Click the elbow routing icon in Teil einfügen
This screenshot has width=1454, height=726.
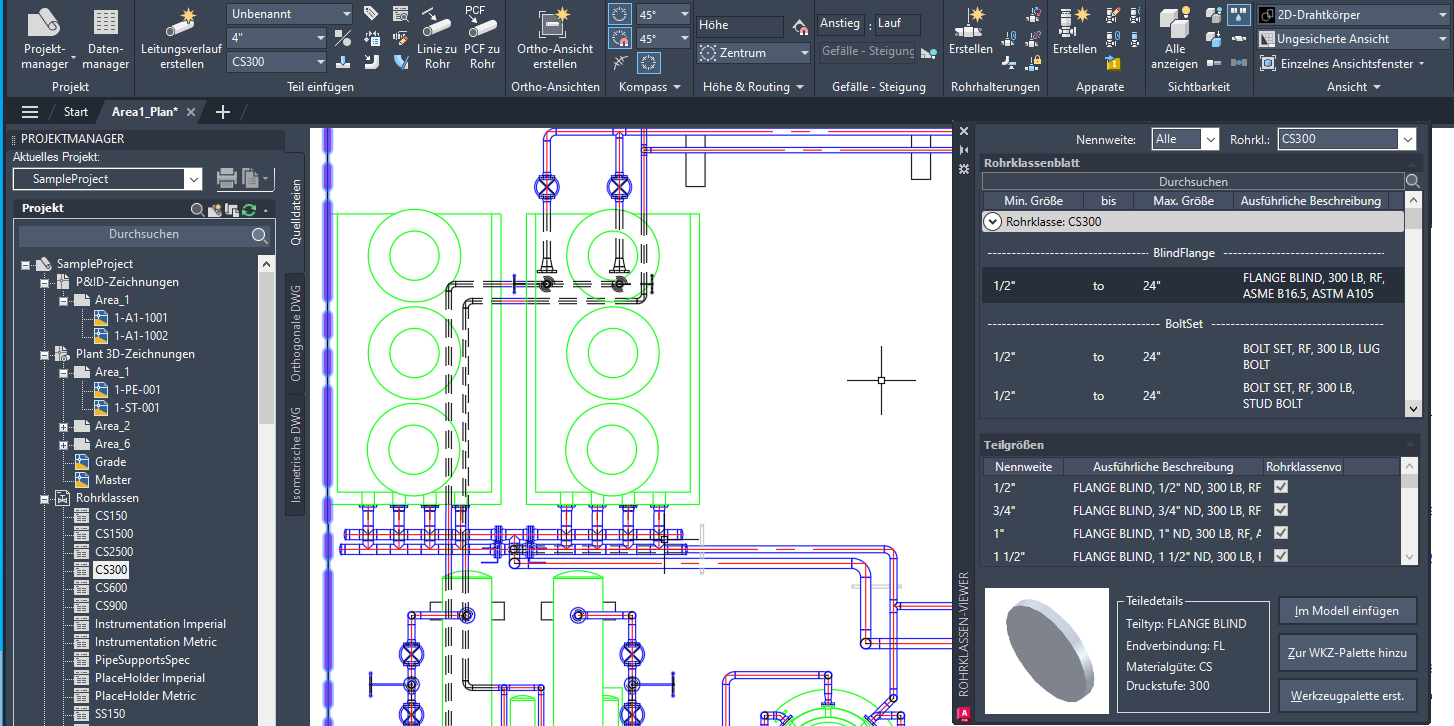pyautogui.click(x=371, y=62)
